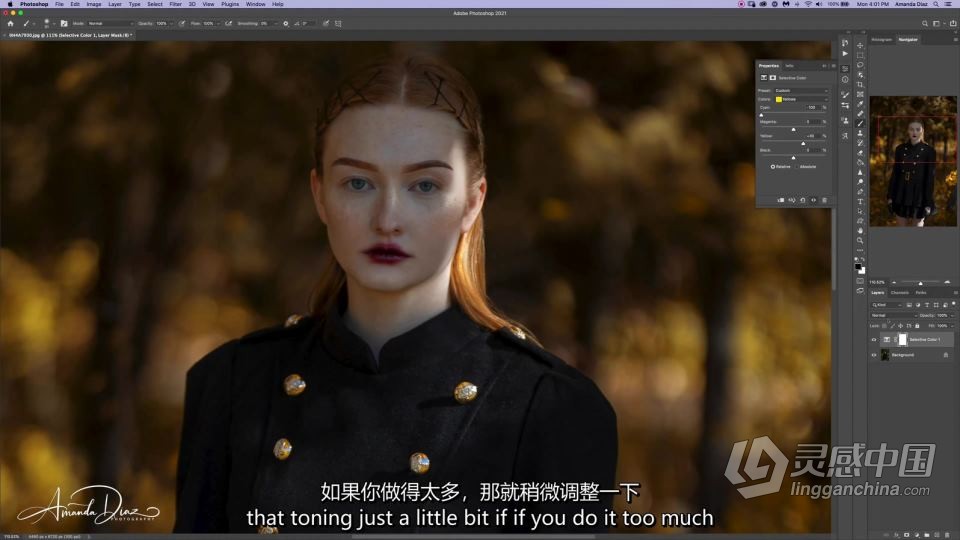Open the layer blend mode Normal dropdown
The width and height of the screenshot is (960, 540).
pyautogui.click(x=893, y=315)
